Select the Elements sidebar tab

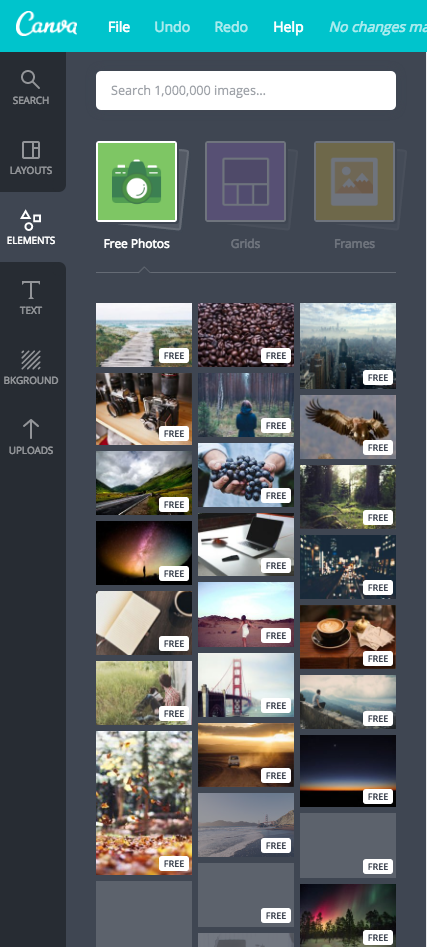[x=31, y=228]
